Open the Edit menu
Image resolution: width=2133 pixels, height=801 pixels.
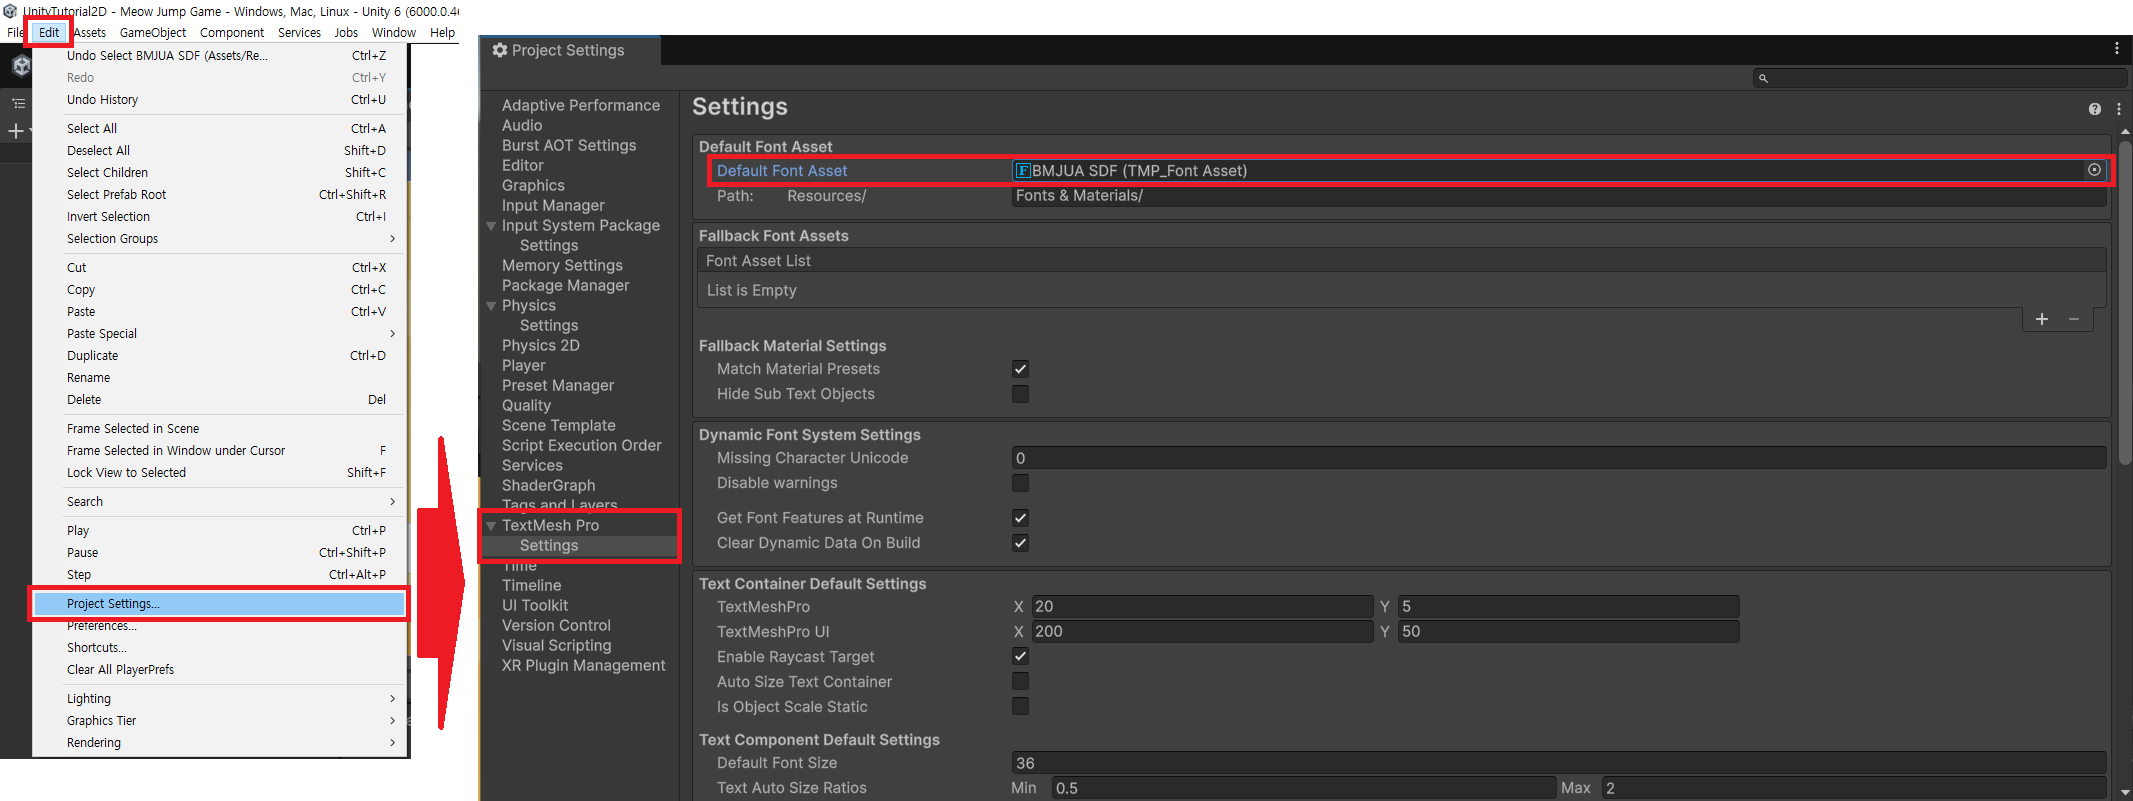click(49, 33)
